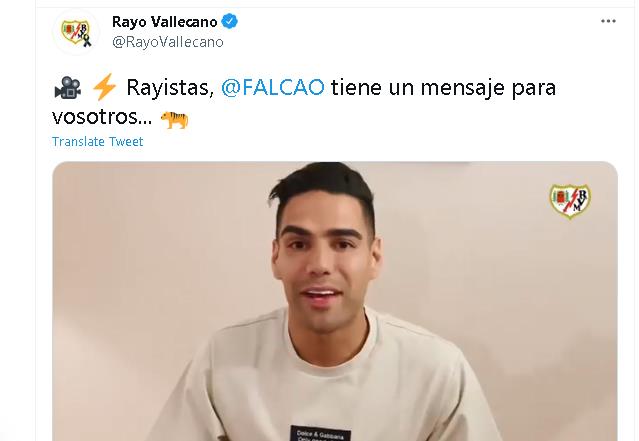Click the lightning bolt emoji

(104, 87)
